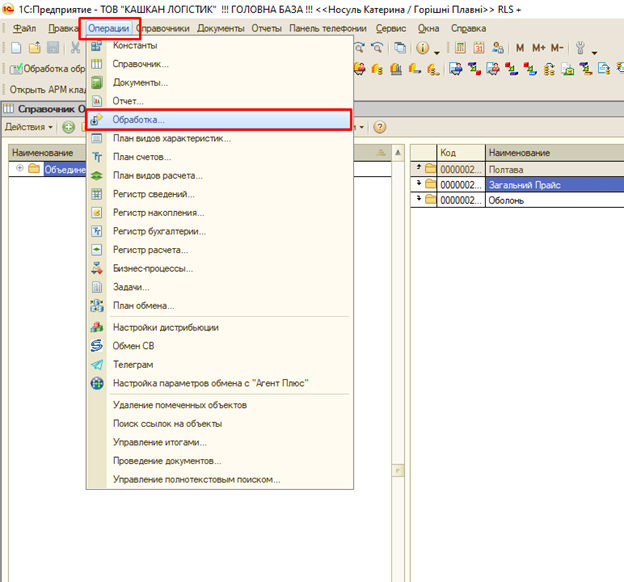The image size is (624, 582).
Task: Choose Отчет... menu entry
Action: tap(220, 101)
